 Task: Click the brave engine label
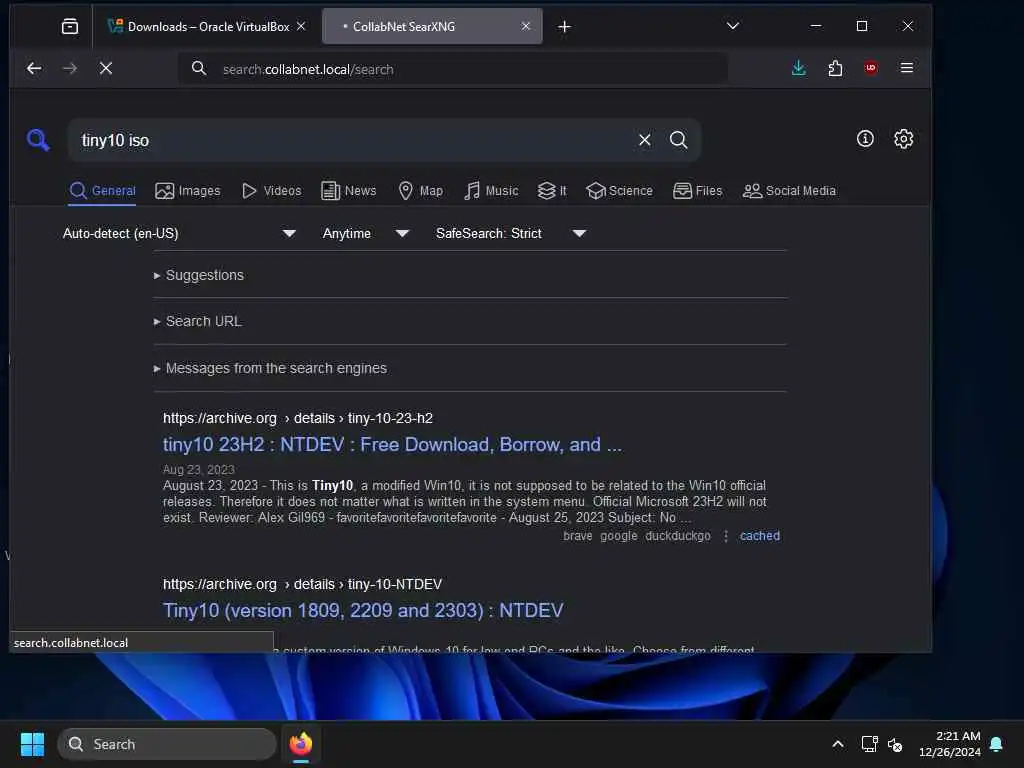(577, 536)
